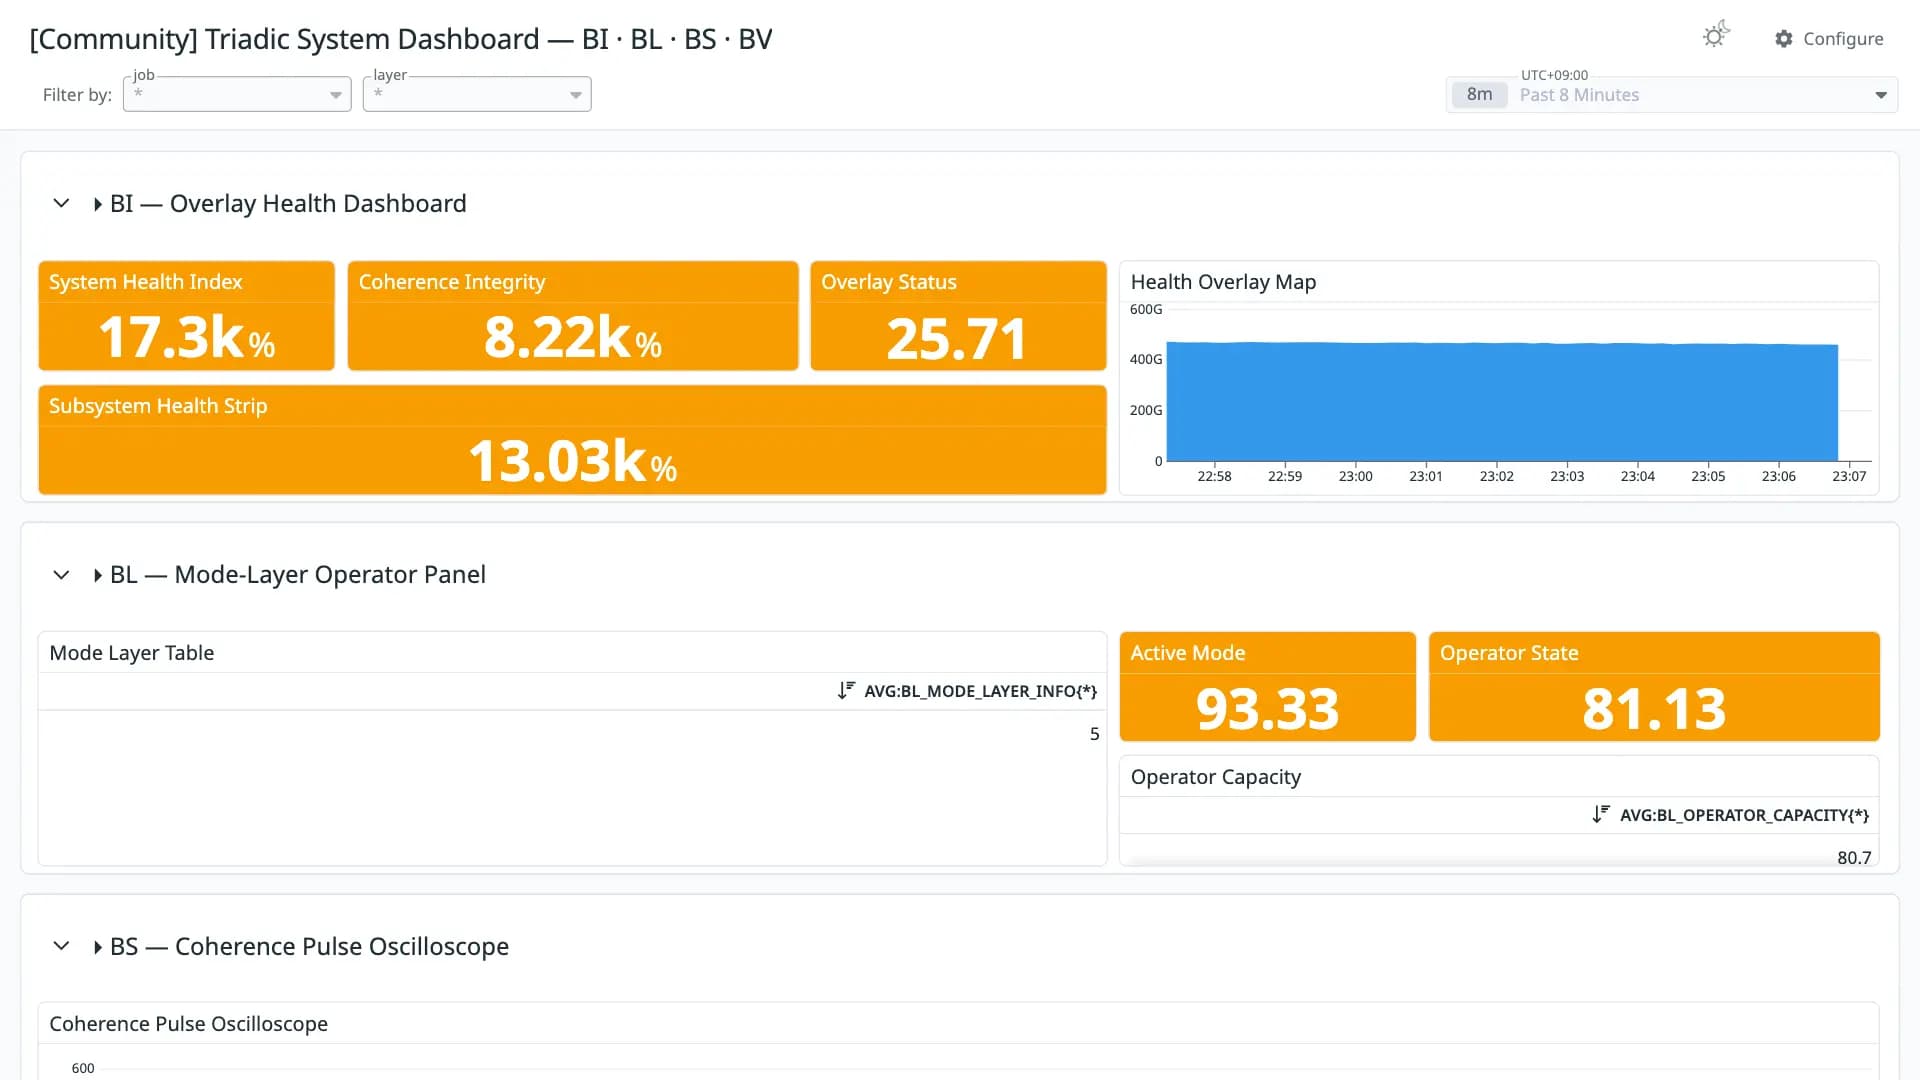The width and height of the screenshot is (1920, 1080).
Task: Click the Health Overlay Map title
Action: pyautogui.click(x=1223, y=282)
